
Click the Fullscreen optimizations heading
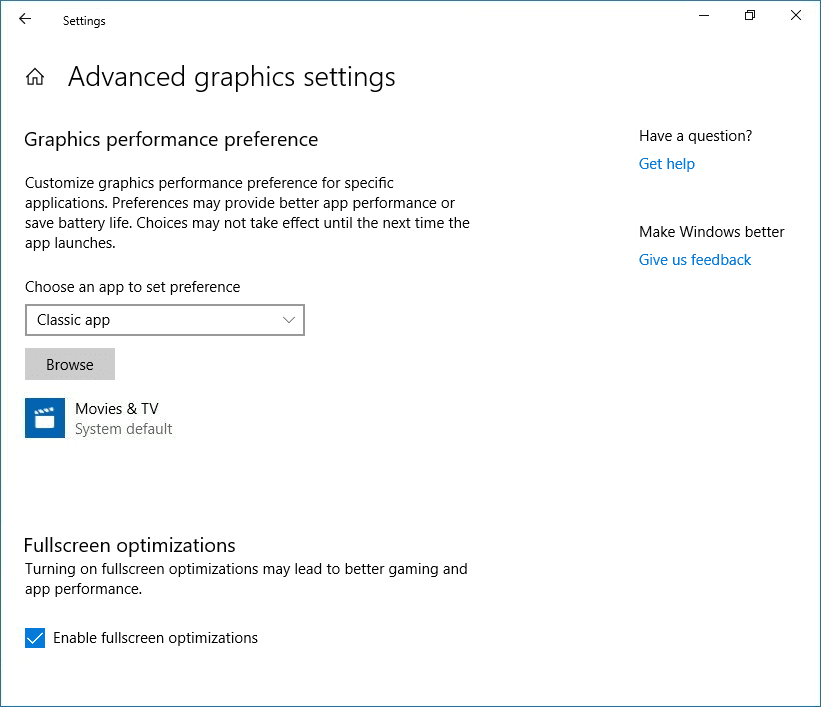[x=130, y=545]
